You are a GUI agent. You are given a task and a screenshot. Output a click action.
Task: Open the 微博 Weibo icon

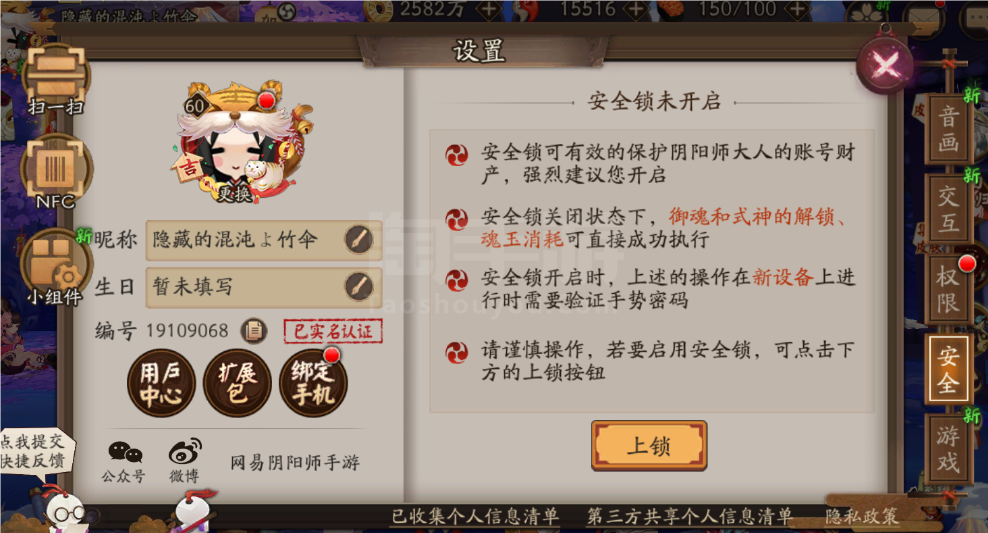tap(185, 462)
